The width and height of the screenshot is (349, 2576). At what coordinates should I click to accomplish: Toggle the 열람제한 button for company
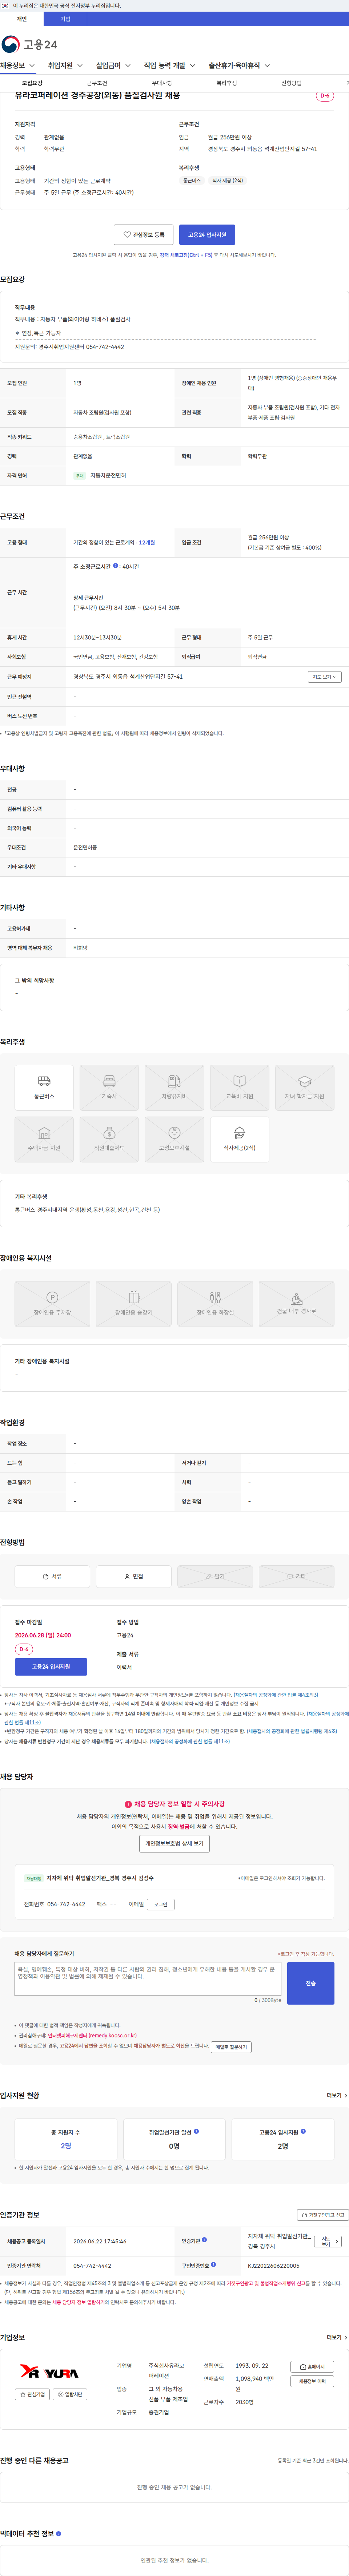pyautogui.click(x=71, y=2394)
